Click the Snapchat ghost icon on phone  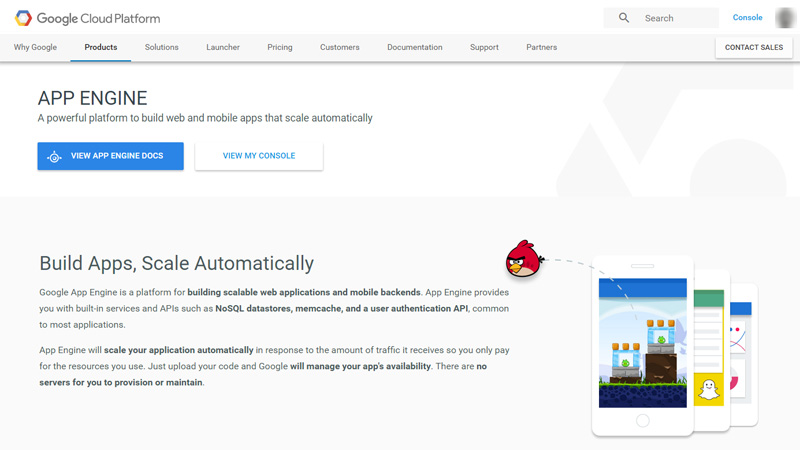(709, 390)
